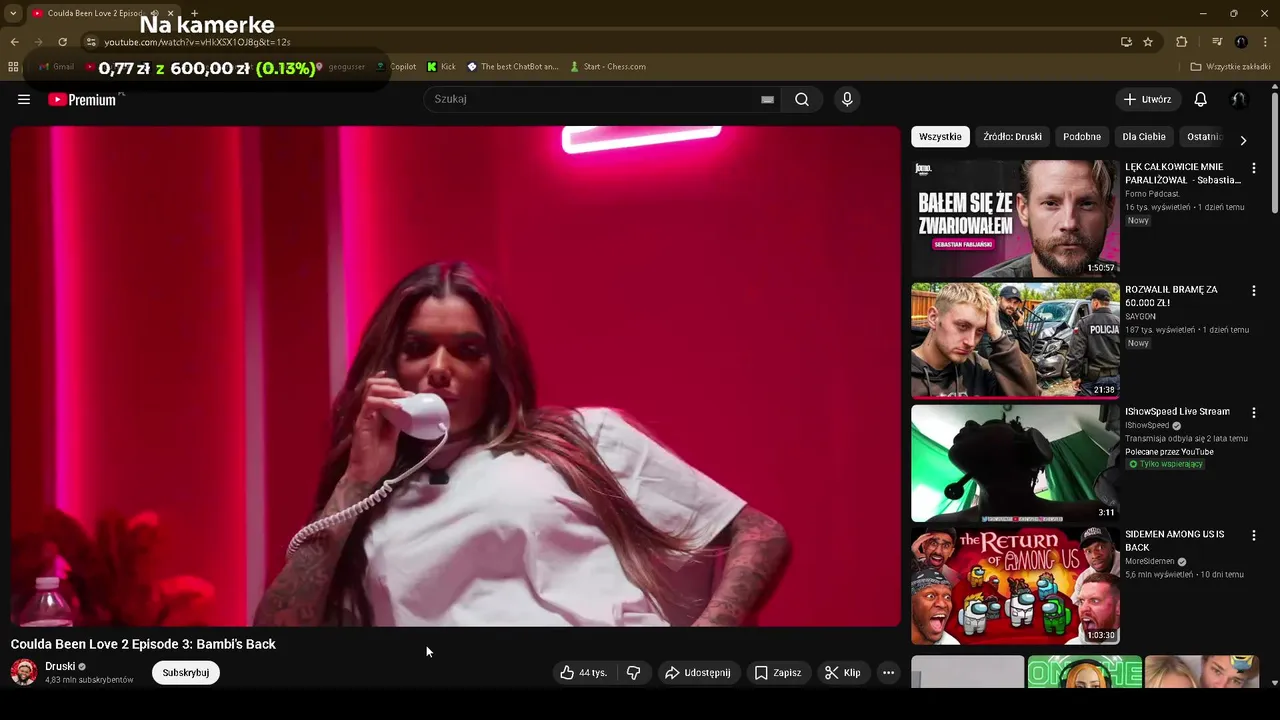This screenshot has width=1280, height=720.
Task: Open tab search dropdown arrow
Action: tap(13, 13)
